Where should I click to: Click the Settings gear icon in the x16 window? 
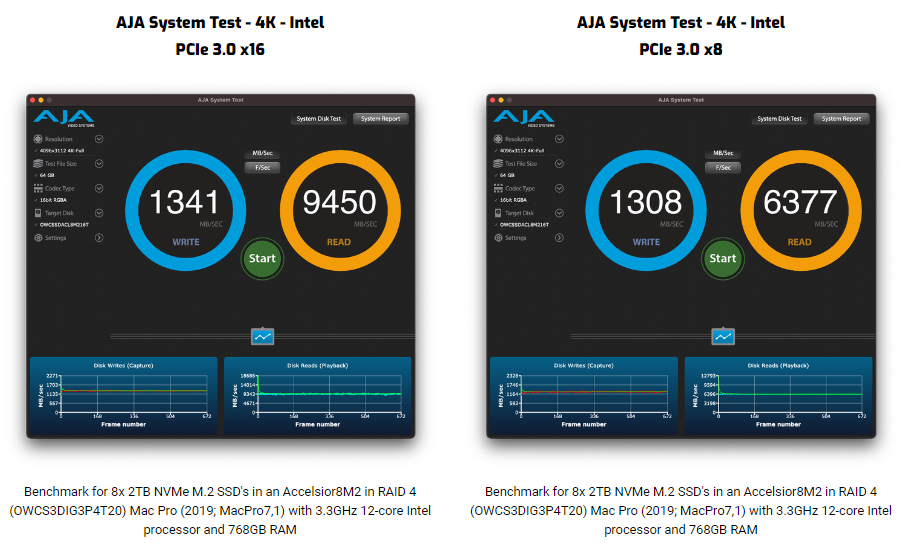[x=38, y=238]
